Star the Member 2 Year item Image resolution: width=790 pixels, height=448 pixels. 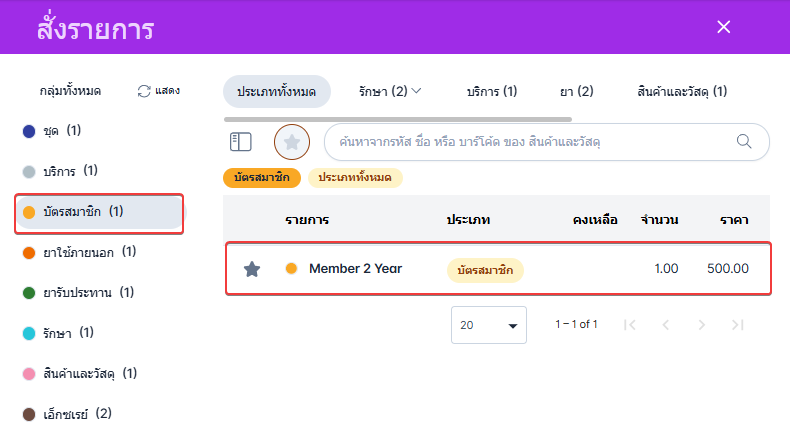[x=252, y=269]
